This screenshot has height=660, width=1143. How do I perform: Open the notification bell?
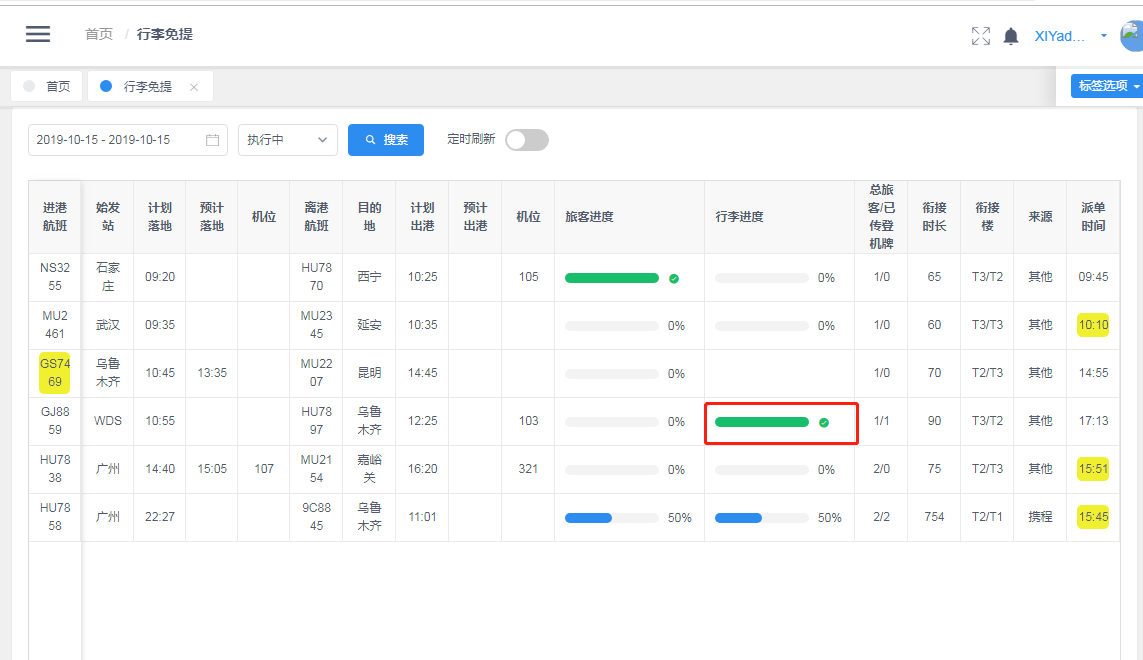click(1011, 36)
